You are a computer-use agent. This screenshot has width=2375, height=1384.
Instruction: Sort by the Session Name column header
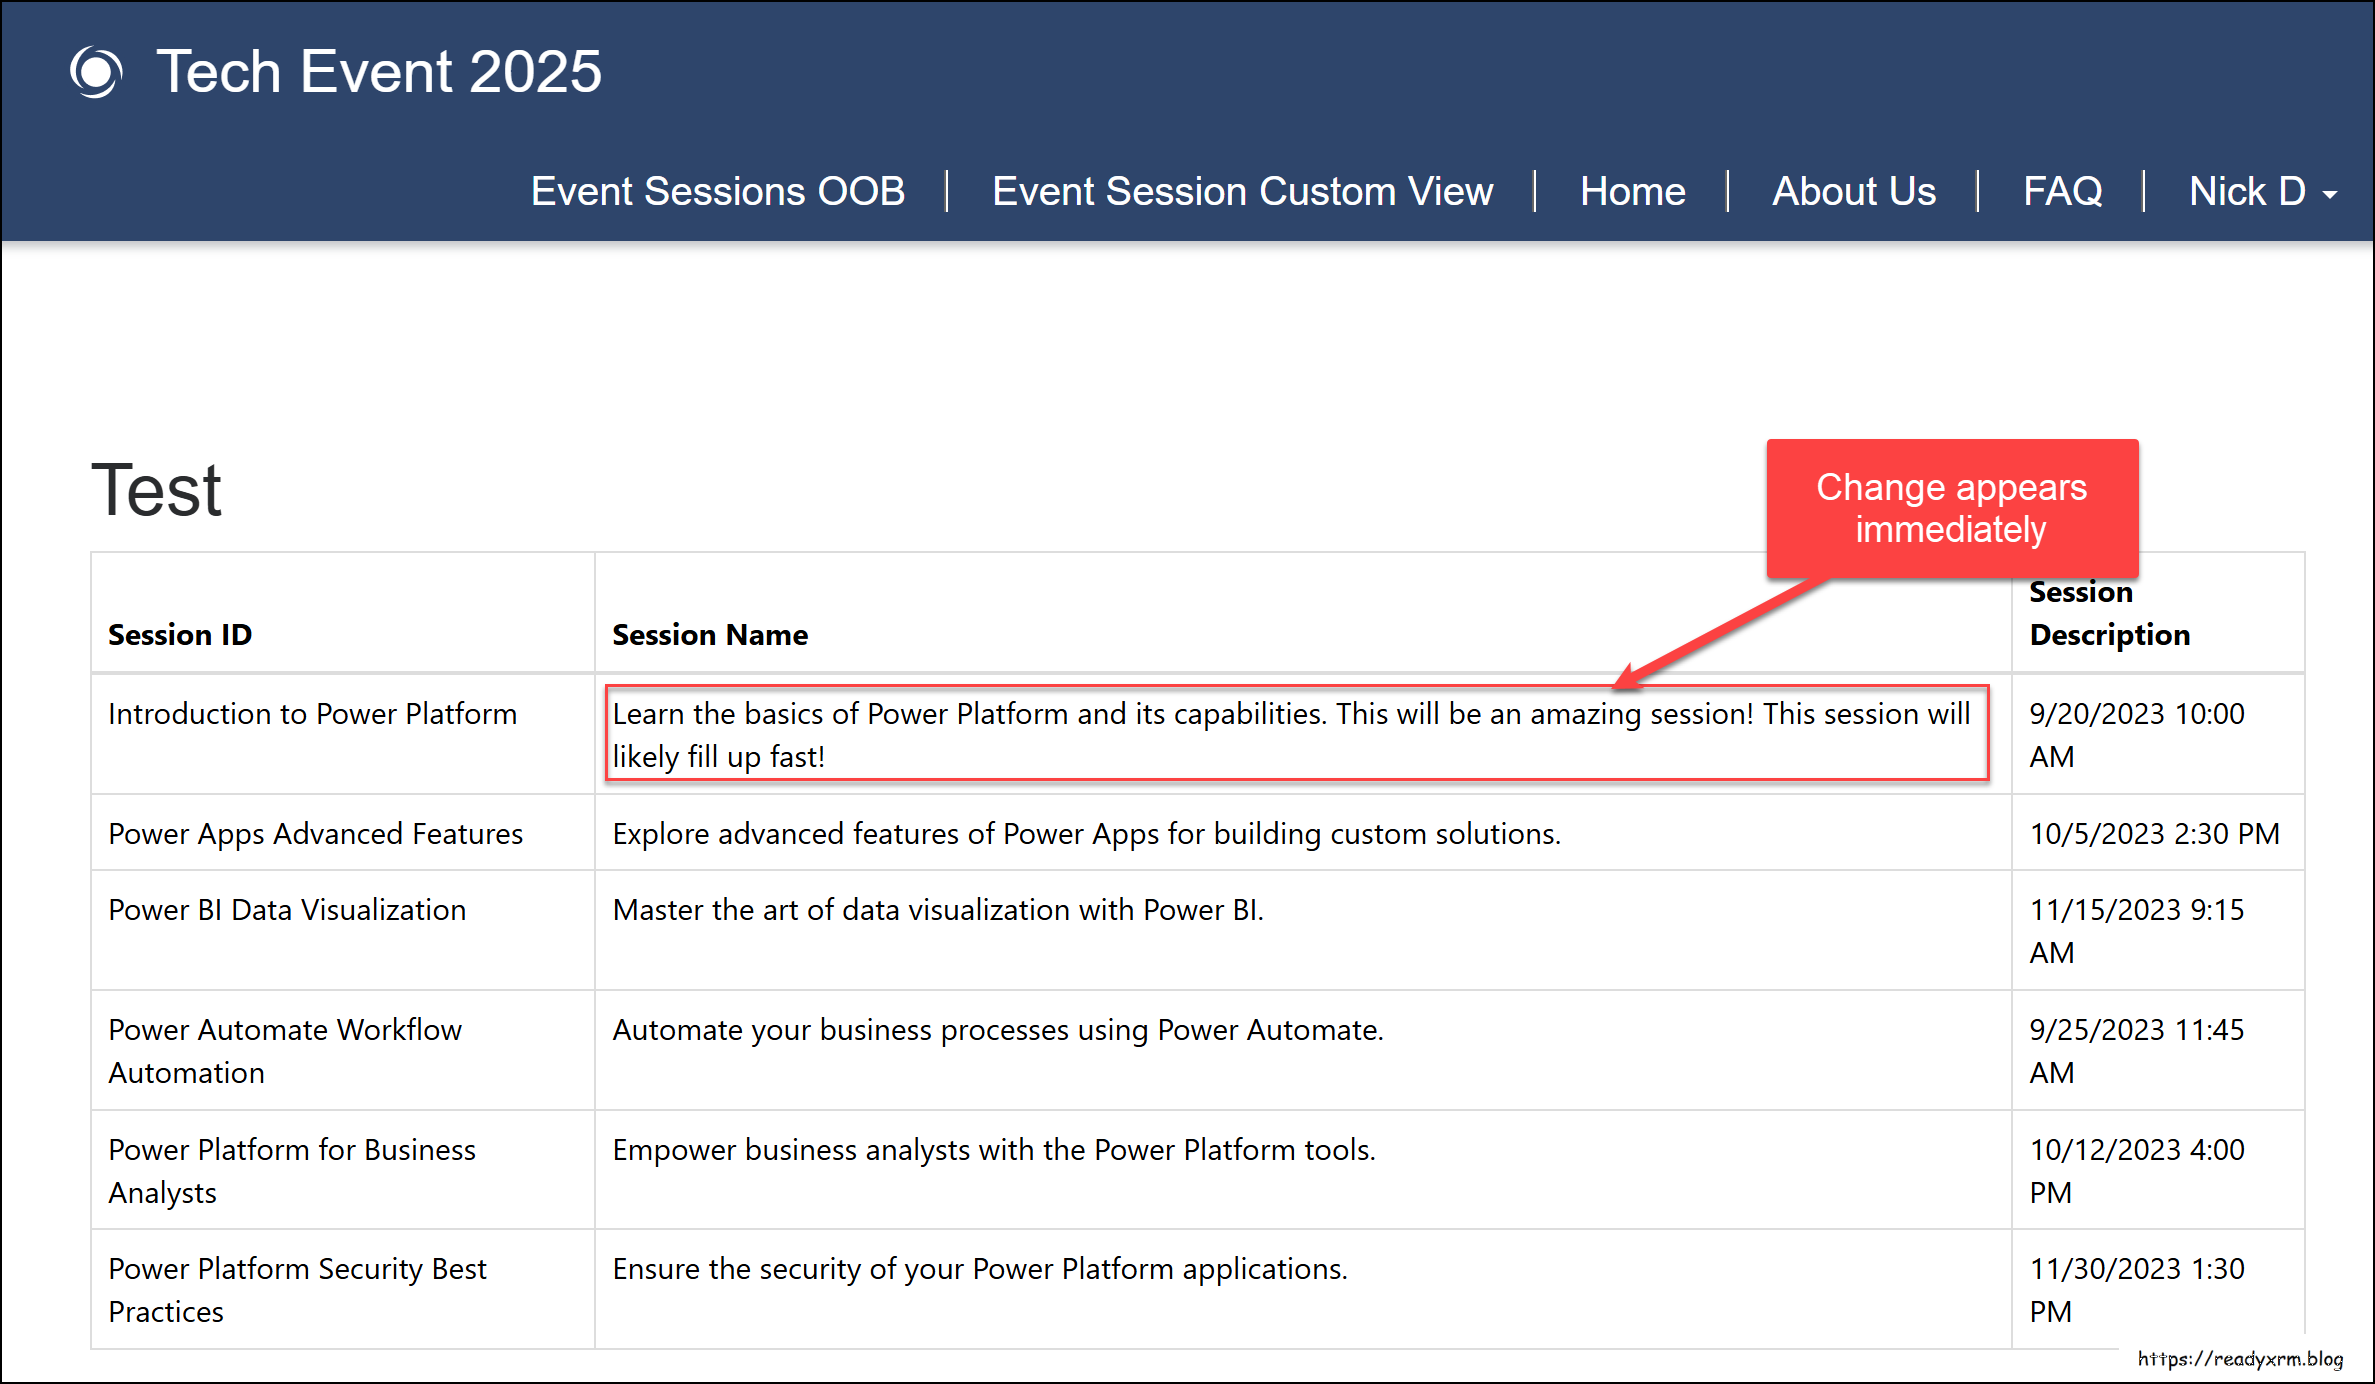point(710,634)
